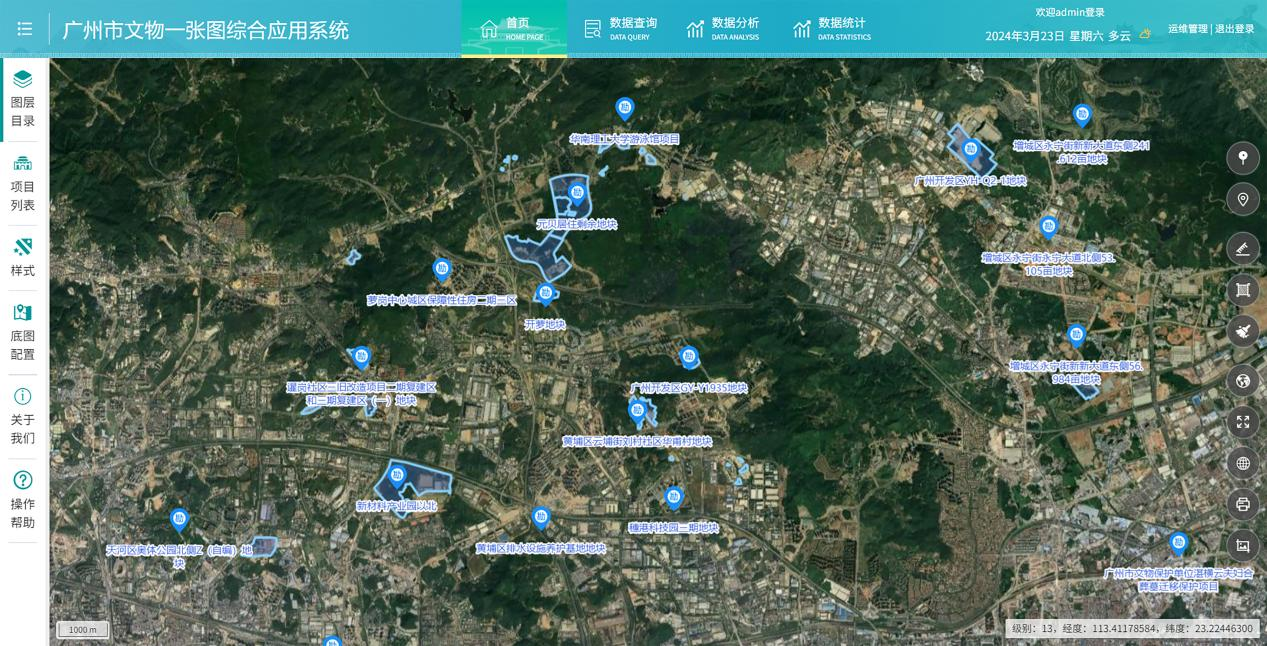This screenshot has height=646, width=1267.
Task: Click the print map icon
Action: tap(1243, 504)
